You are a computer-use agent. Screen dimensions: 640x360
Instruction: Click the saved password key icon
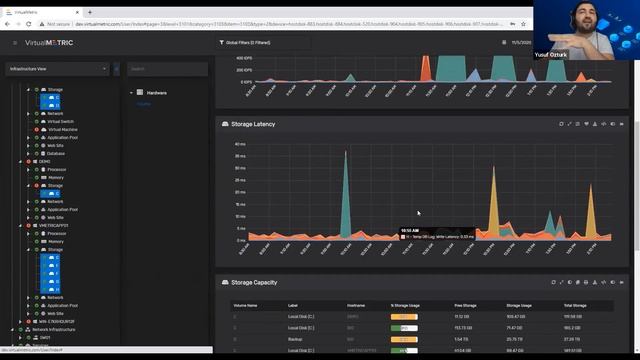(513, 24)
